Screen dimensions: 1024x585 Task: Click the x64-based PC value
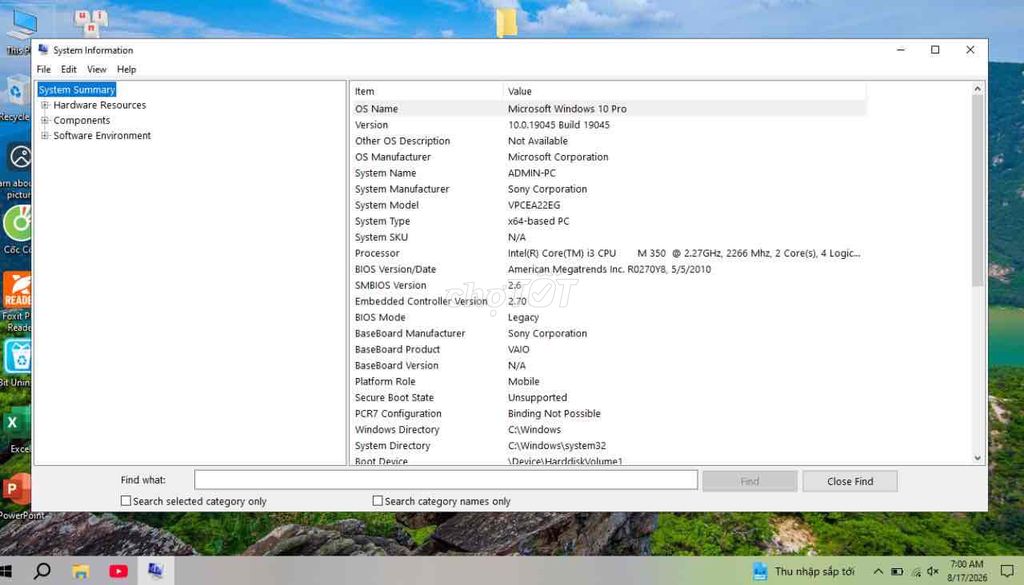coord(538,221)
